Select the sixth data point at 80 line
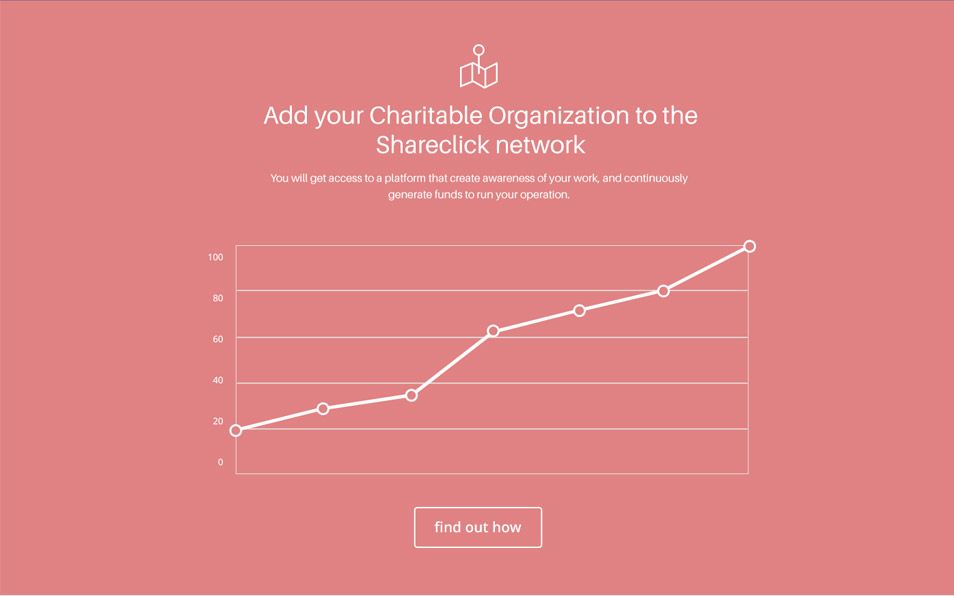The width and height of the screenshot is (954, 596). (664, 291)
